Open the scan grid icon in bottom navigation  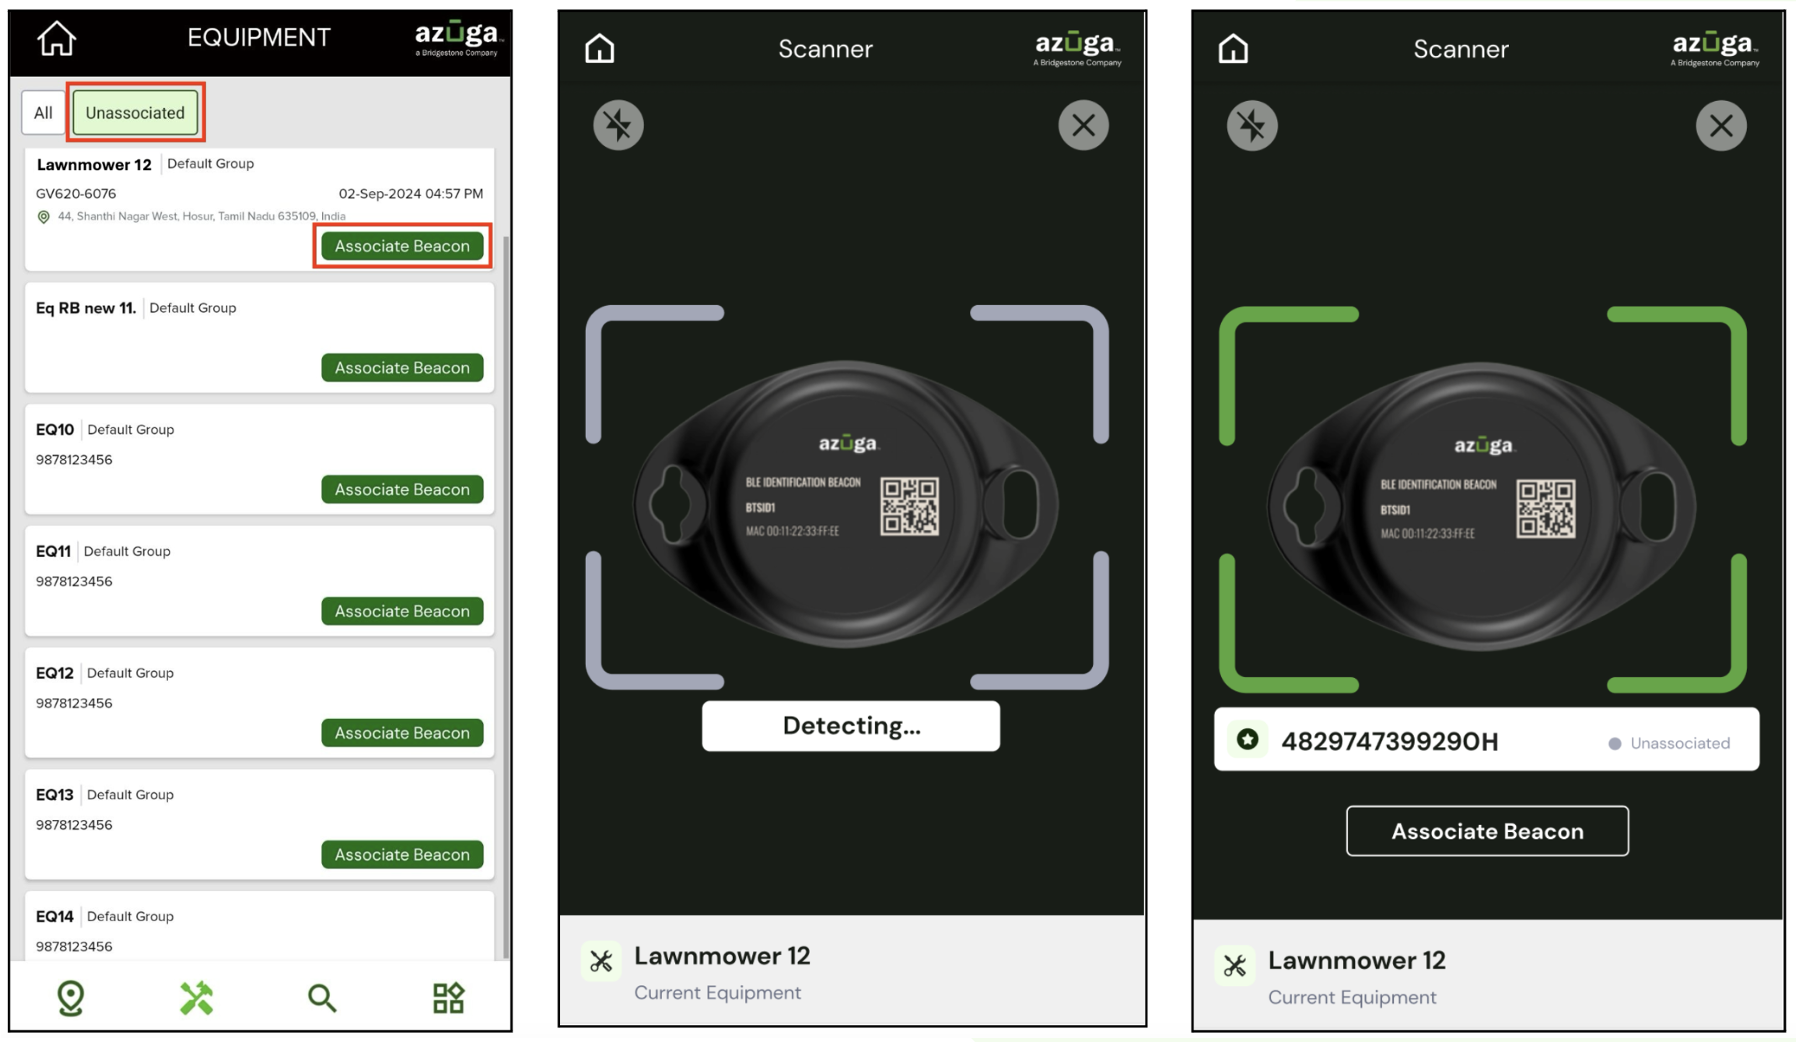448,997
